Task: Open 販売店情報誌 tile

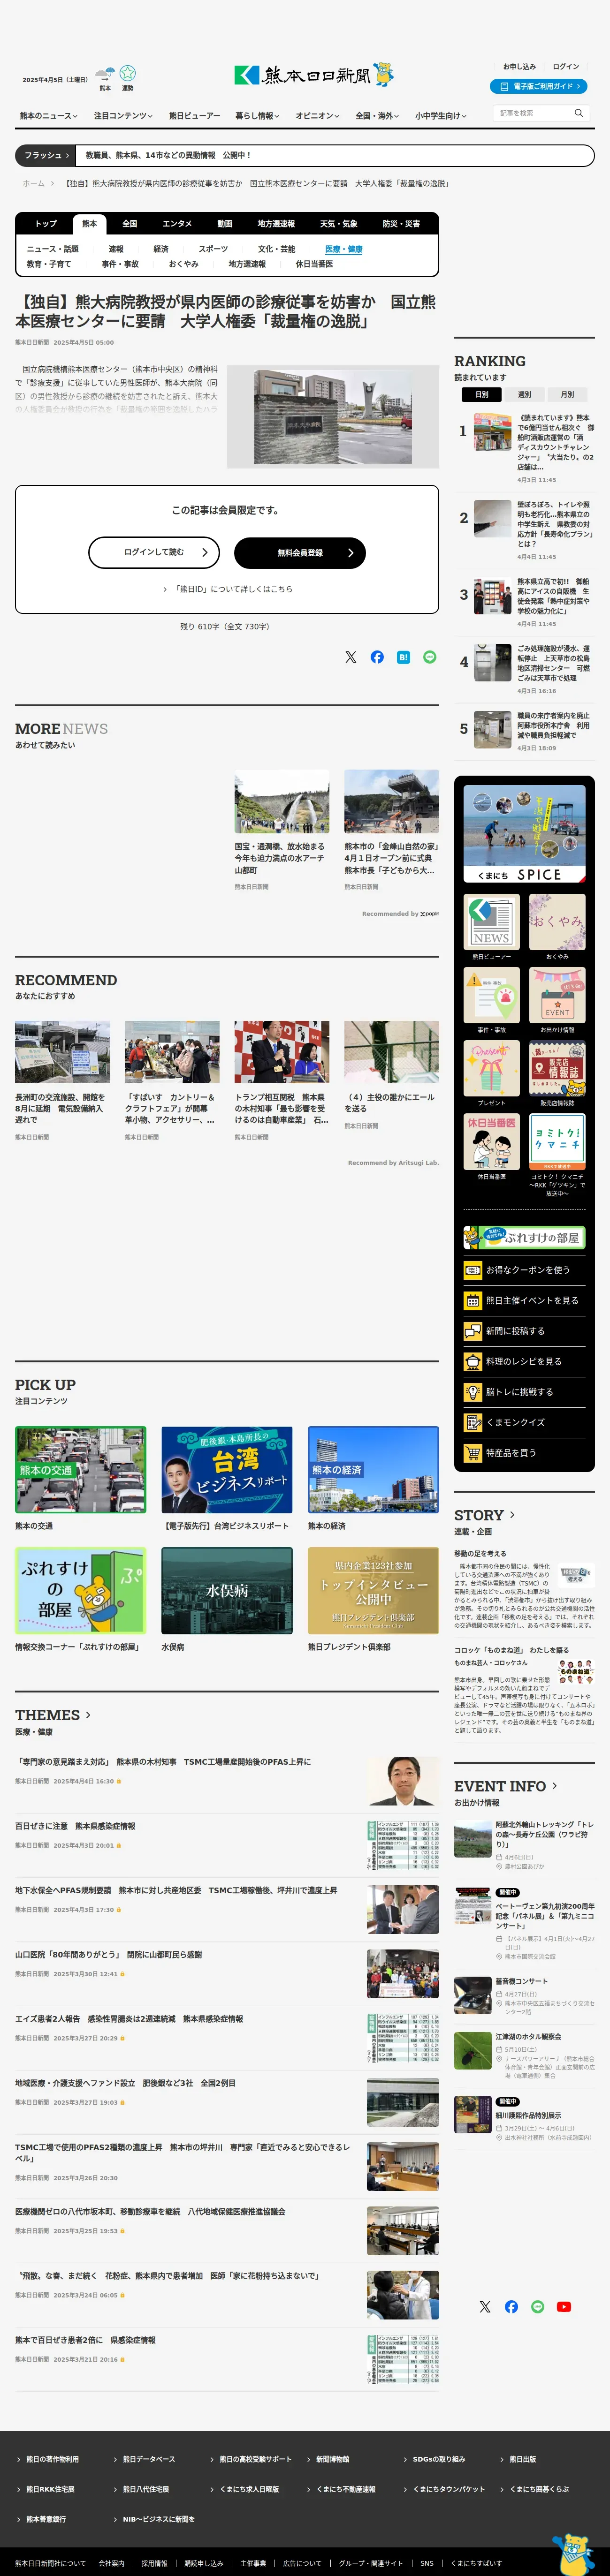Action: (x=557, y=1068)
